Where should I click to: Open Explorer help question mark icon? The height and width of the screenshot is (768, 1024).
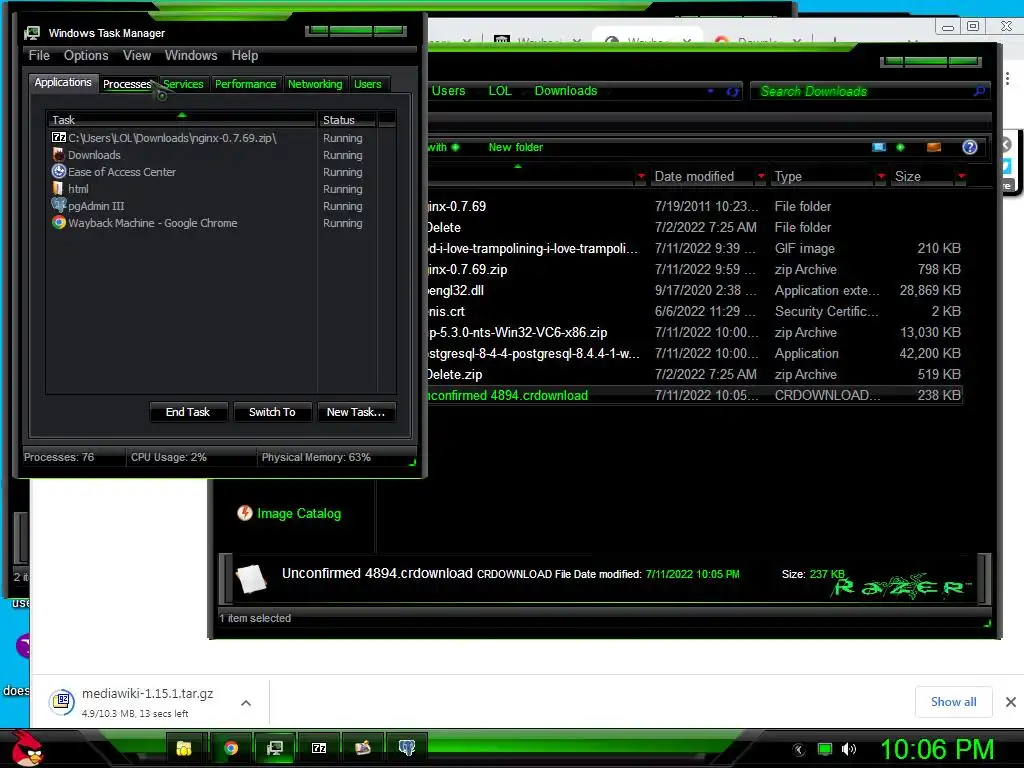pyautogui.click(x=969, y=147)
